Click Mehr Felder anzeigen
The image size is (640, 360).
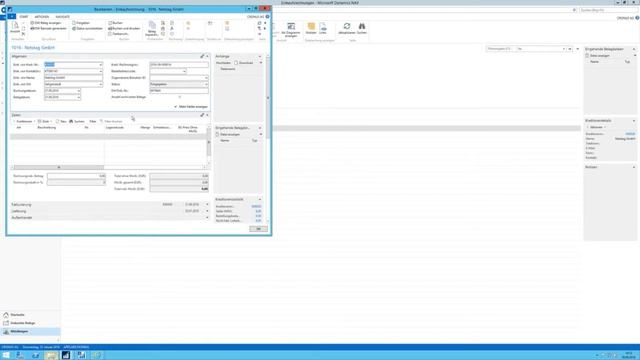pyautogui.click(x=191, y=107)
